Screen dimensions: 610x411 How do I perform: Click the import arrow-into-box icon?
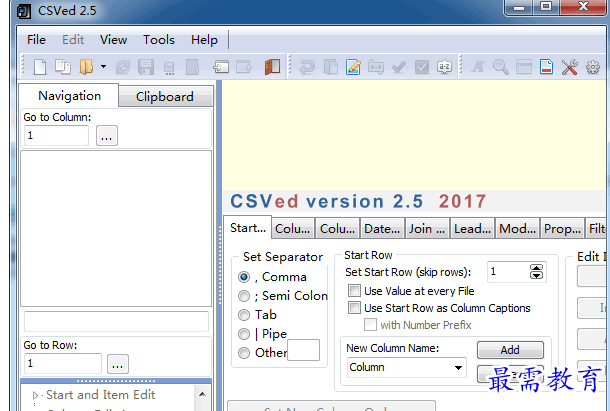tap(221, 67)
